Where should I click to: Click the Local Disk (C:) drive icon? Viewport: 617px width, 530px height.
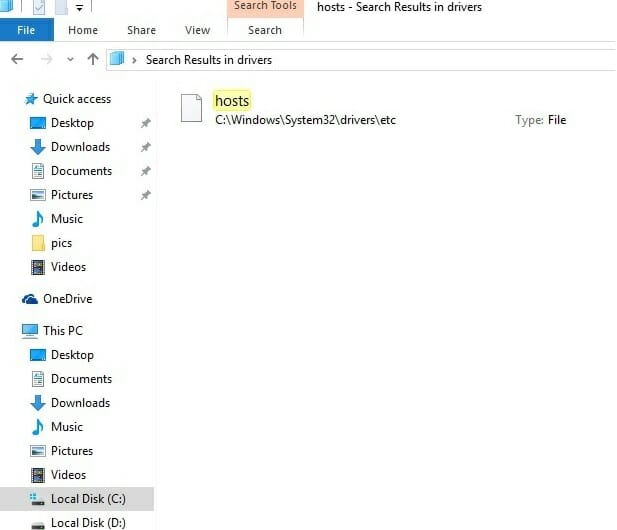pyautogui.click(x=37, y=499)
